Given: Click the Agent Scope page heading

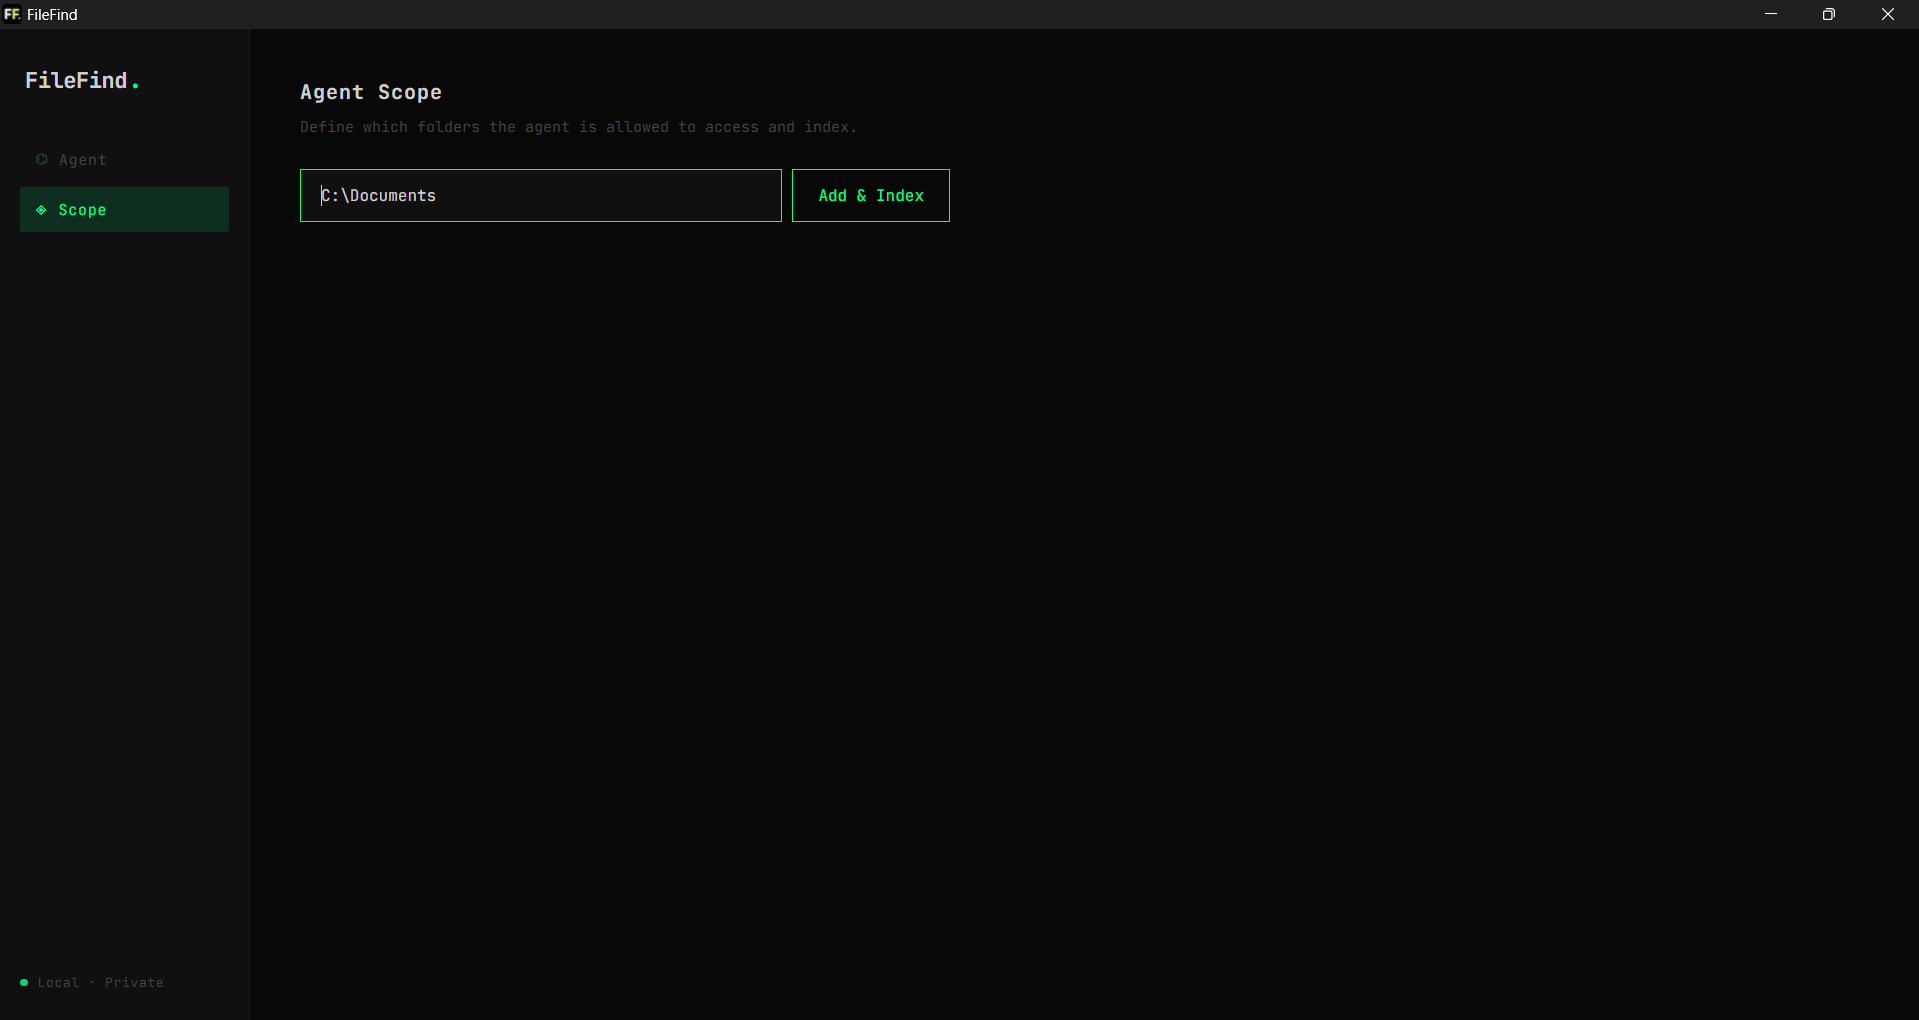Looking at the screenshot, I should point(370,92).
